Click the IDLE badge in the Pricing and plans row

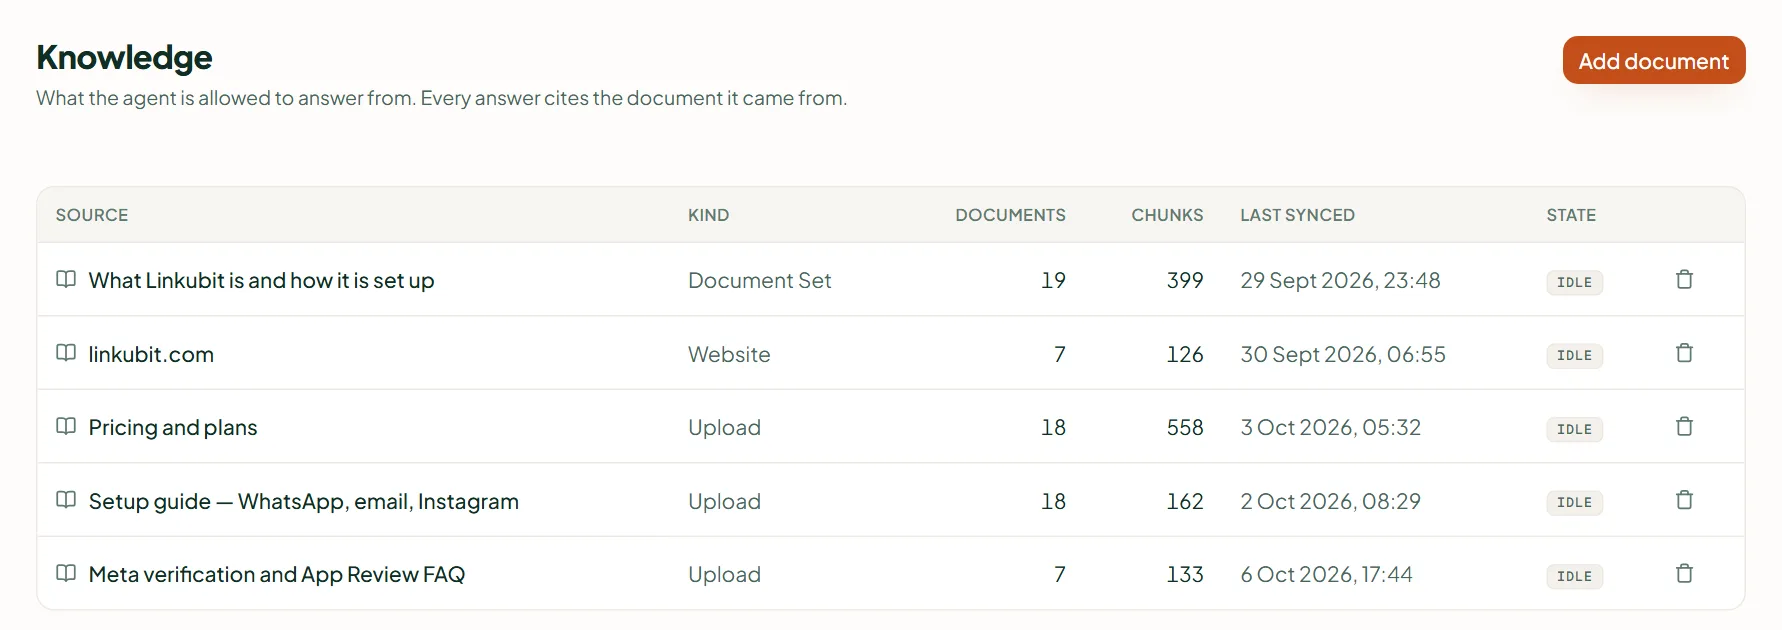tap(1574, 429)
